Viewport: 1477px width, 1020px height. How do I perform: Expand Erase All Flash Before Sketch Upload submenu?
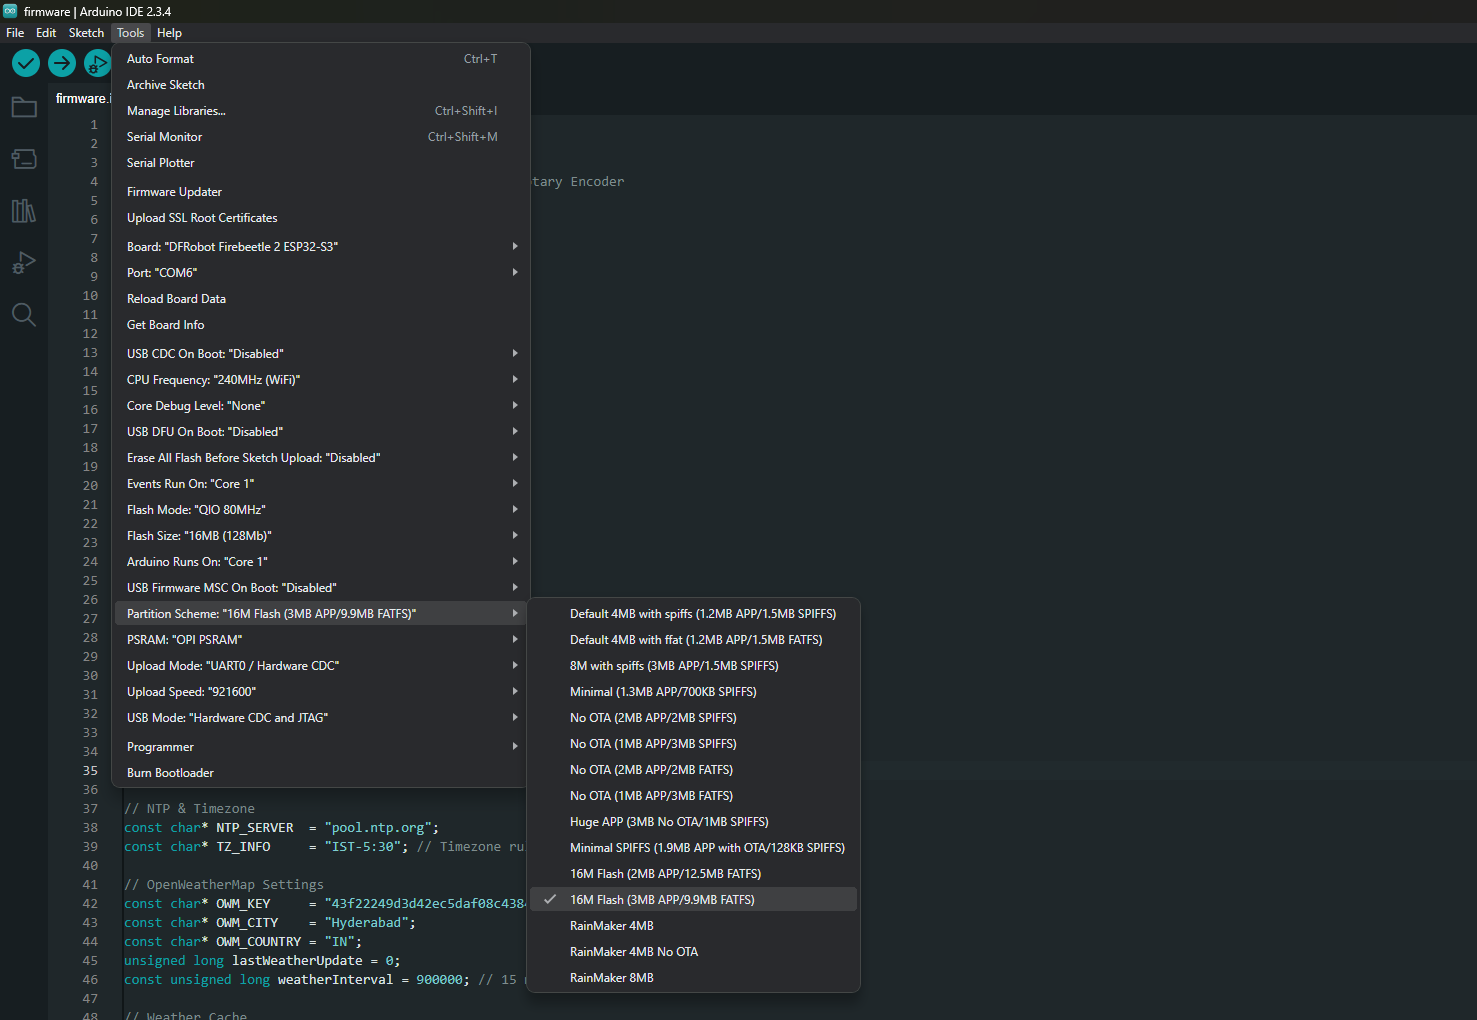pyautogui.click(x=321, y=458)
